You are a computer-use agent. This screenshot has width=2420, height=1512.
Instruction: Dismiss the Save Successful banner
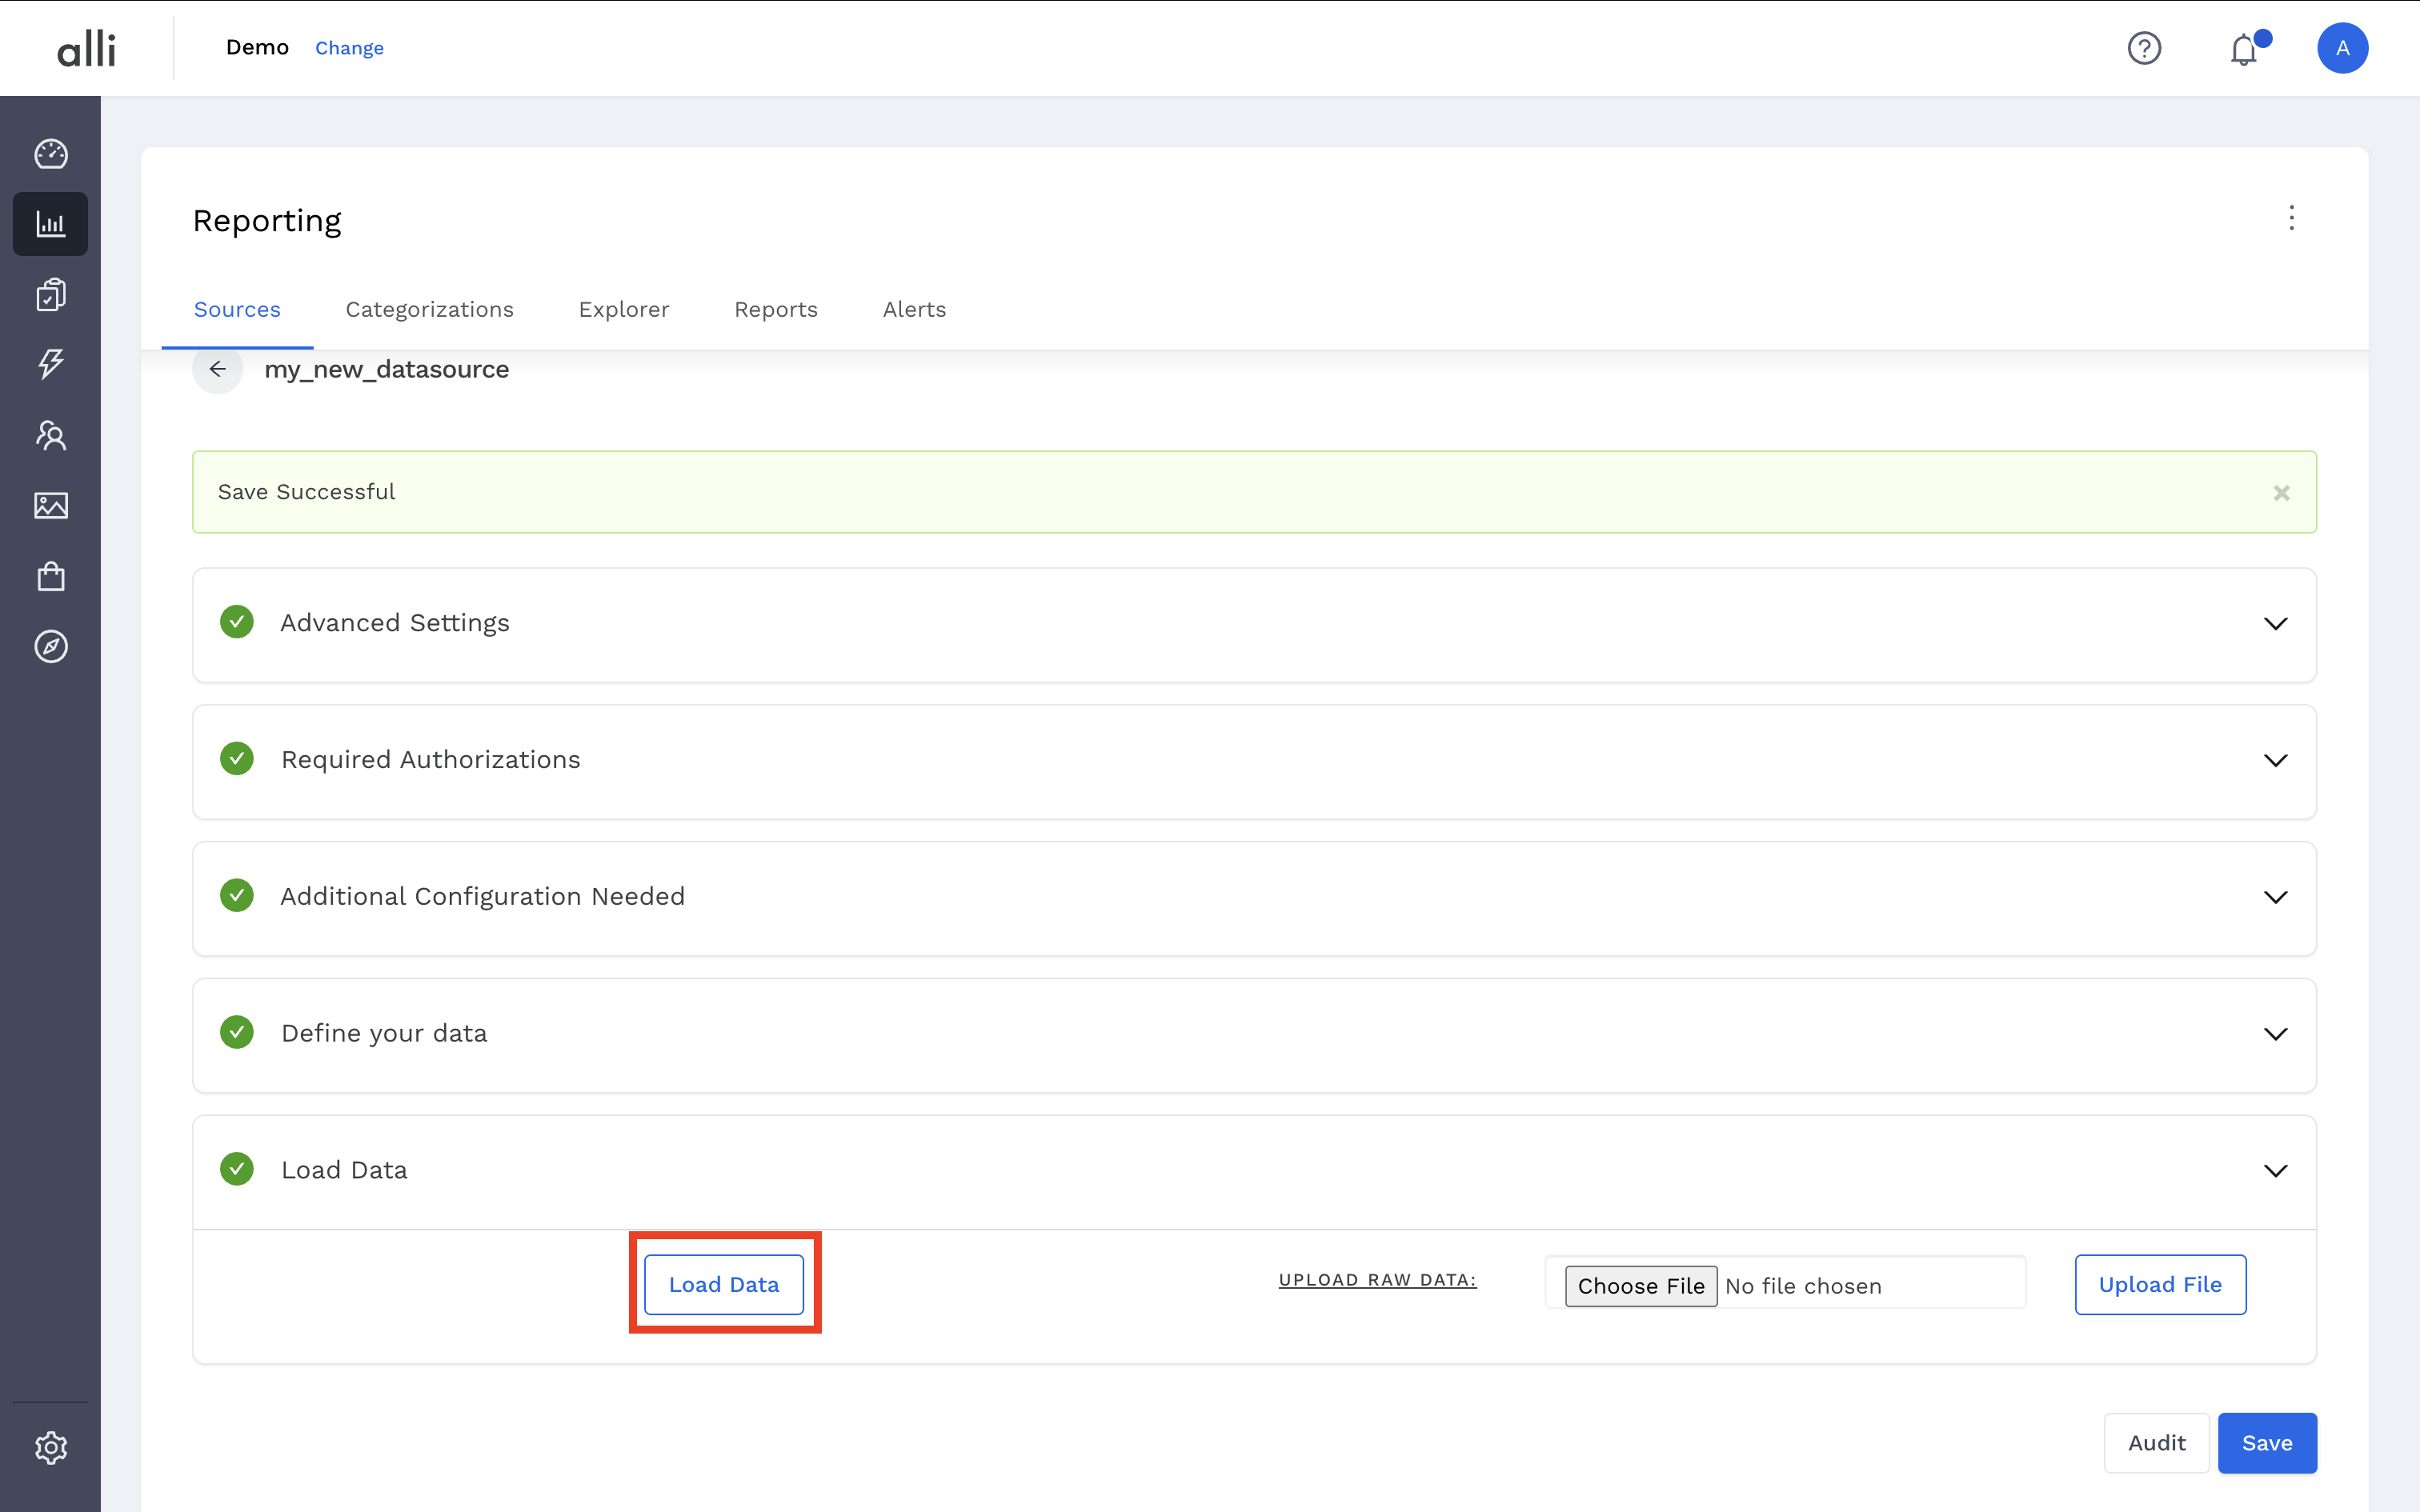[2281, 493]
